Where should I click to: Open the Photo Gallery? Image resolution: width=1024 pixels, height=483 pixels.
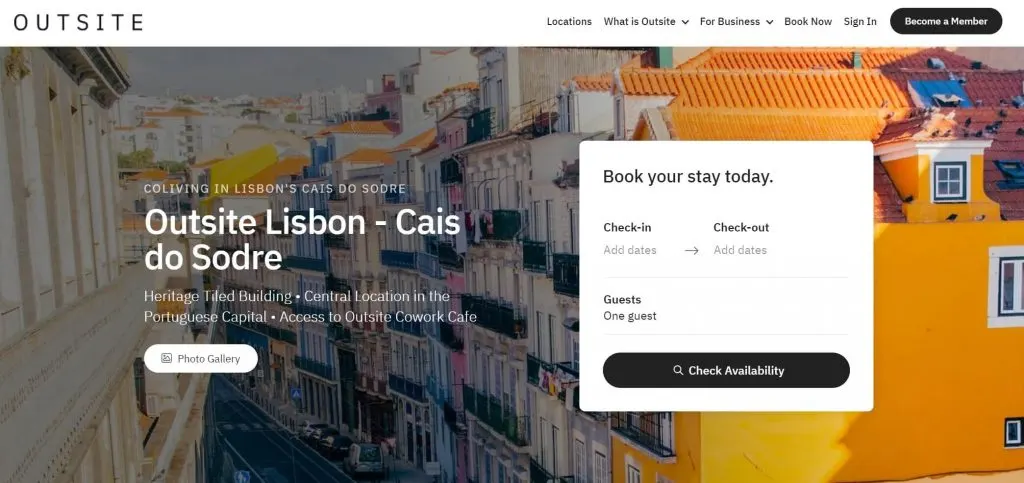tap(200, 358)
